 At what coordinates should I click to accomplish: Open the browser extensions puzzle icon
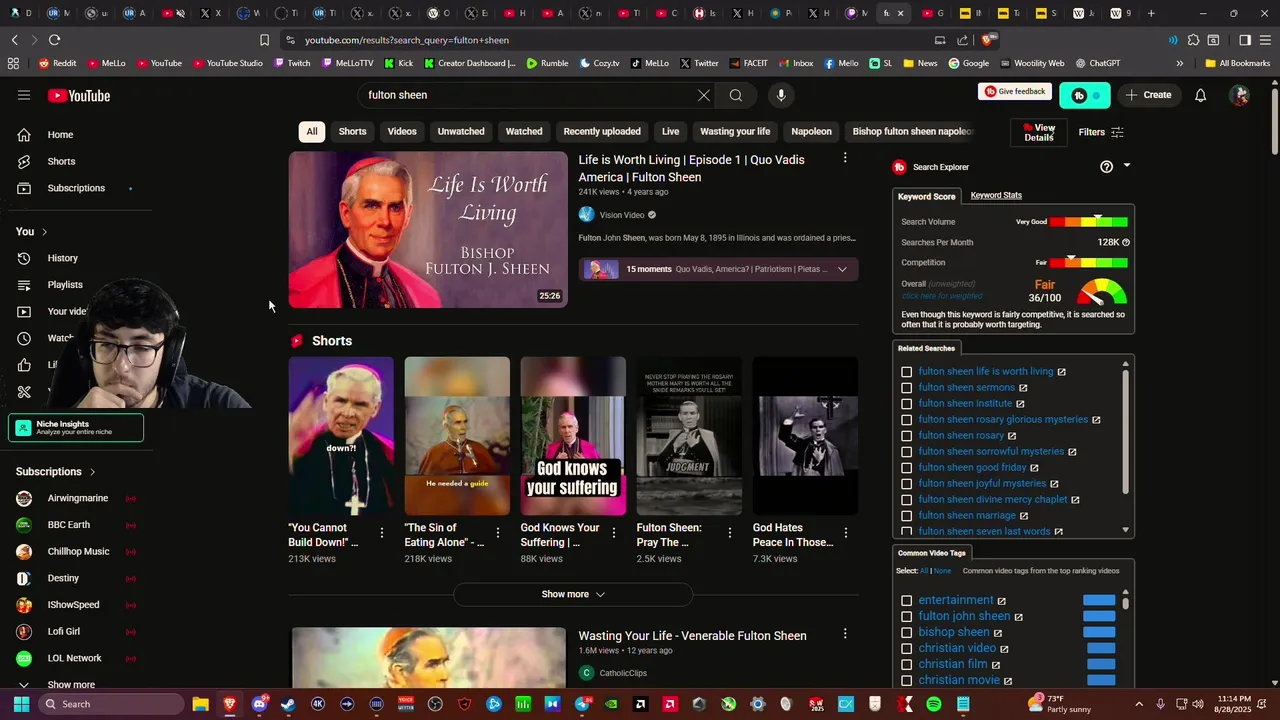[1193, 40]
